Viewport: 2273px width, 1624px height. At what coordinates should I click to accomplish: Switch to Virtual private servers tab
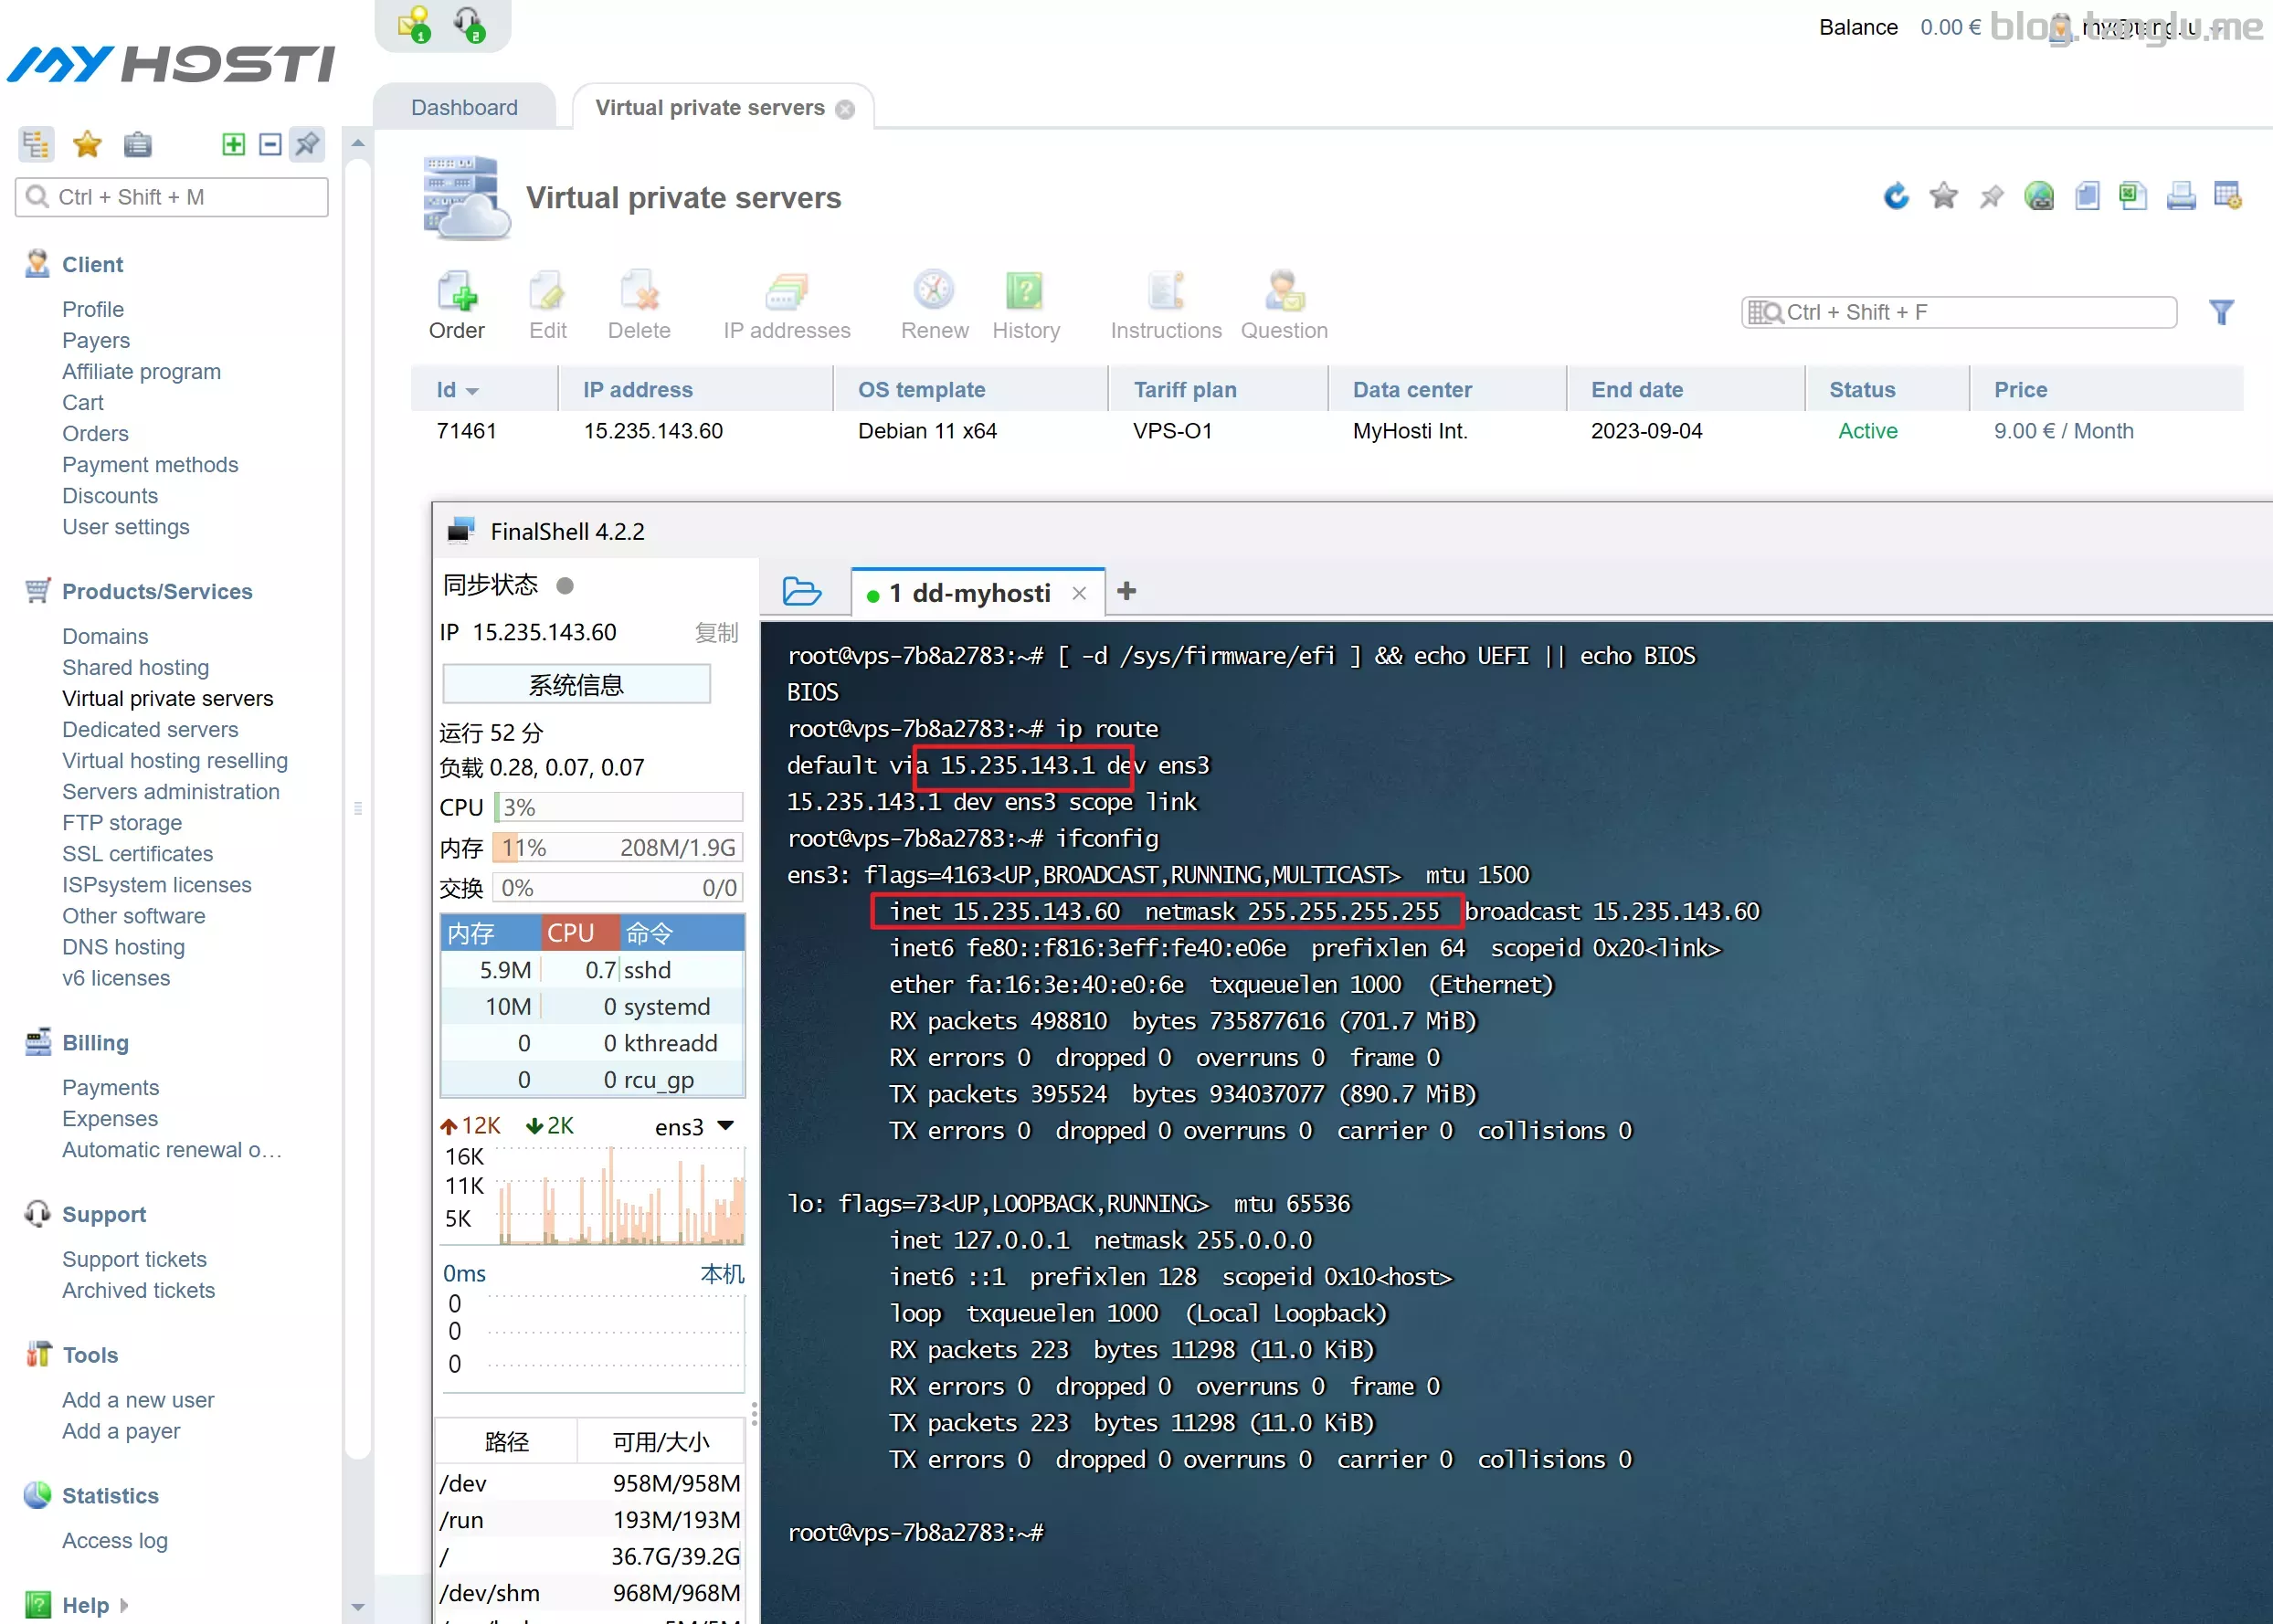point(710,107)
